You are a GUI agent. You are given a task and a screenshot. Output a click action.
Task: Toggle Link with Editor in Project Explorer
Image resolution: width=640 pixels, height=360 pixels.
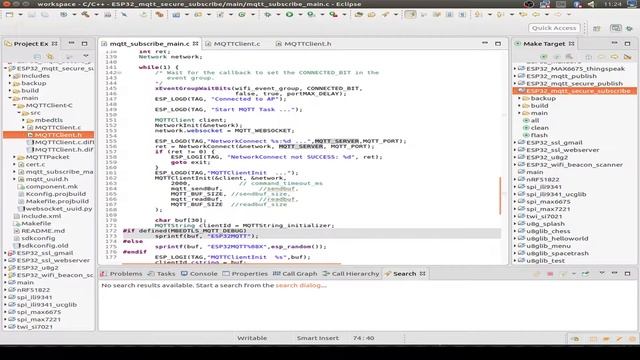point(50,56)
